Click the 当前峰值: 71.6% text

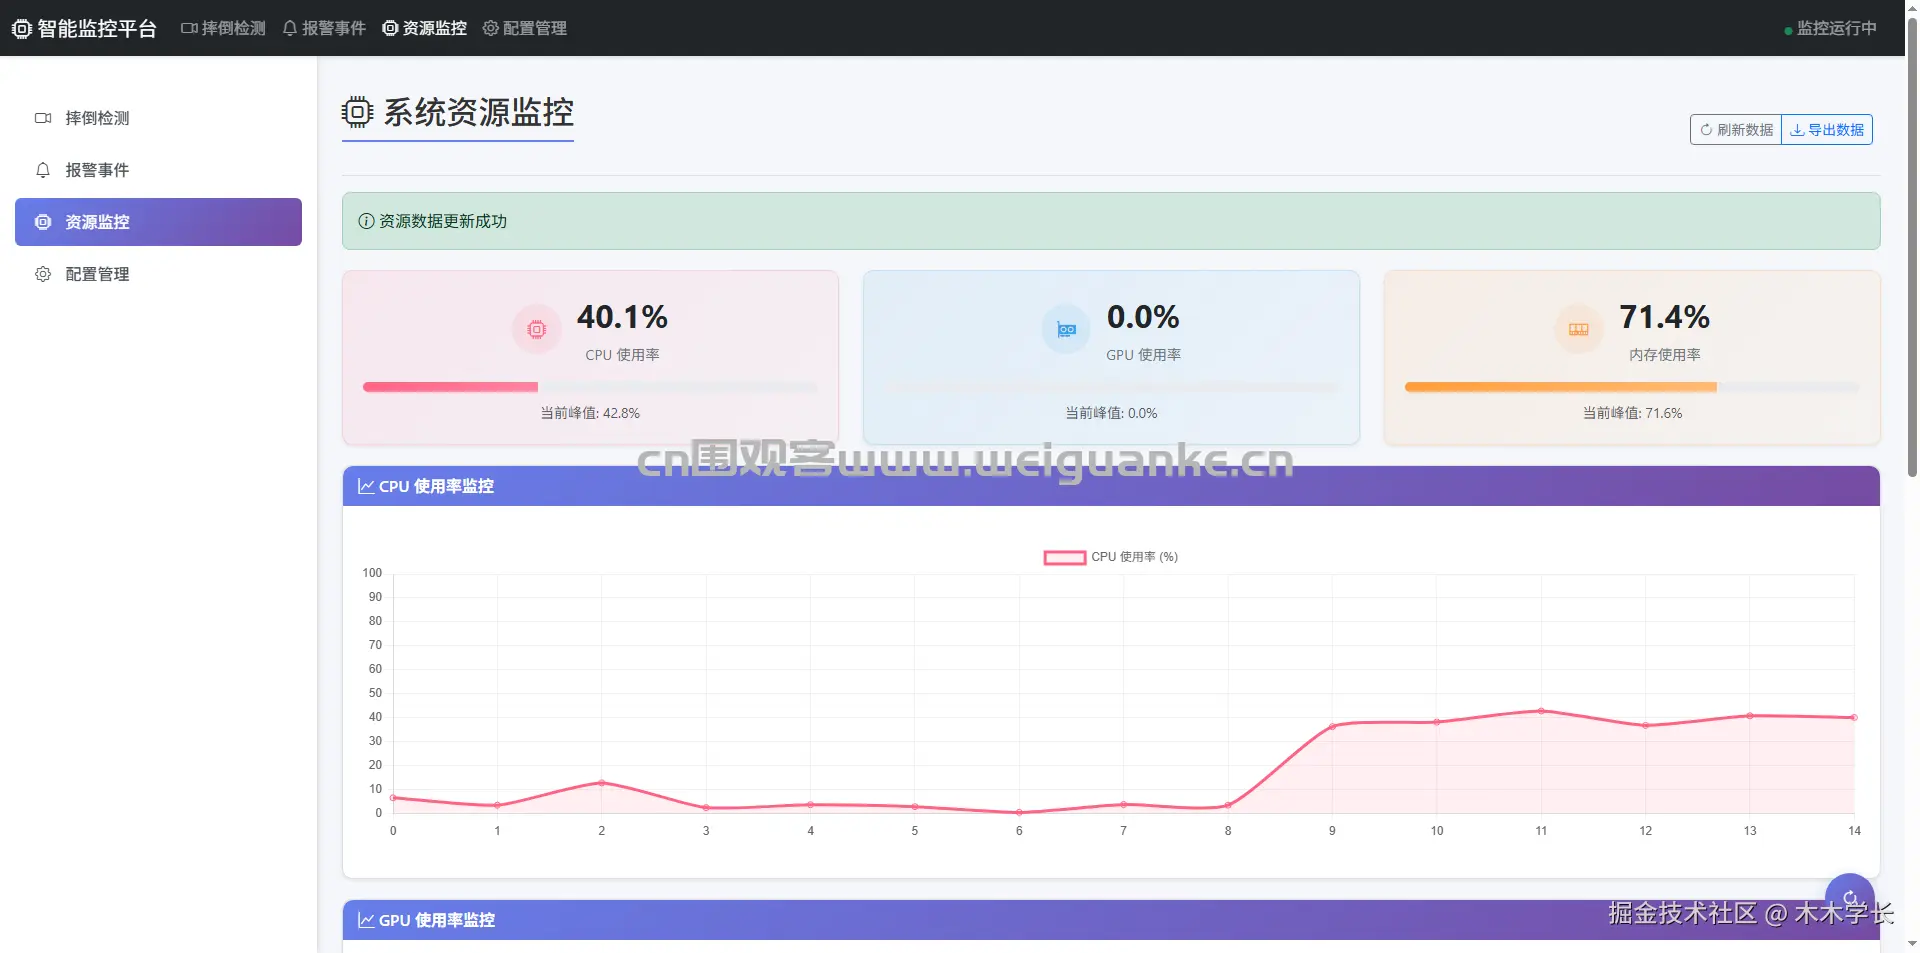coord(1632,413)
